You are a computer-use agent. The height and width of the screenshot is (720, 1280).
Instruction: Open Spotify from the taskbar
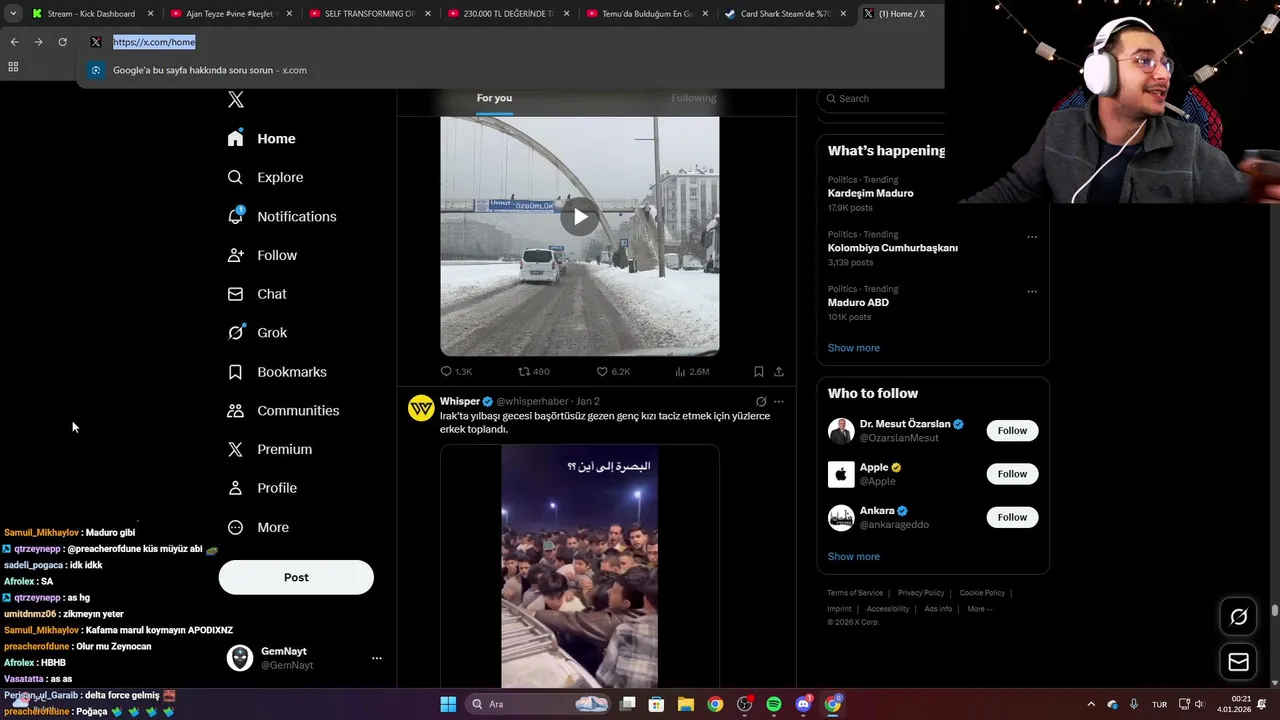pyautogui.click(x=774, y=704)
